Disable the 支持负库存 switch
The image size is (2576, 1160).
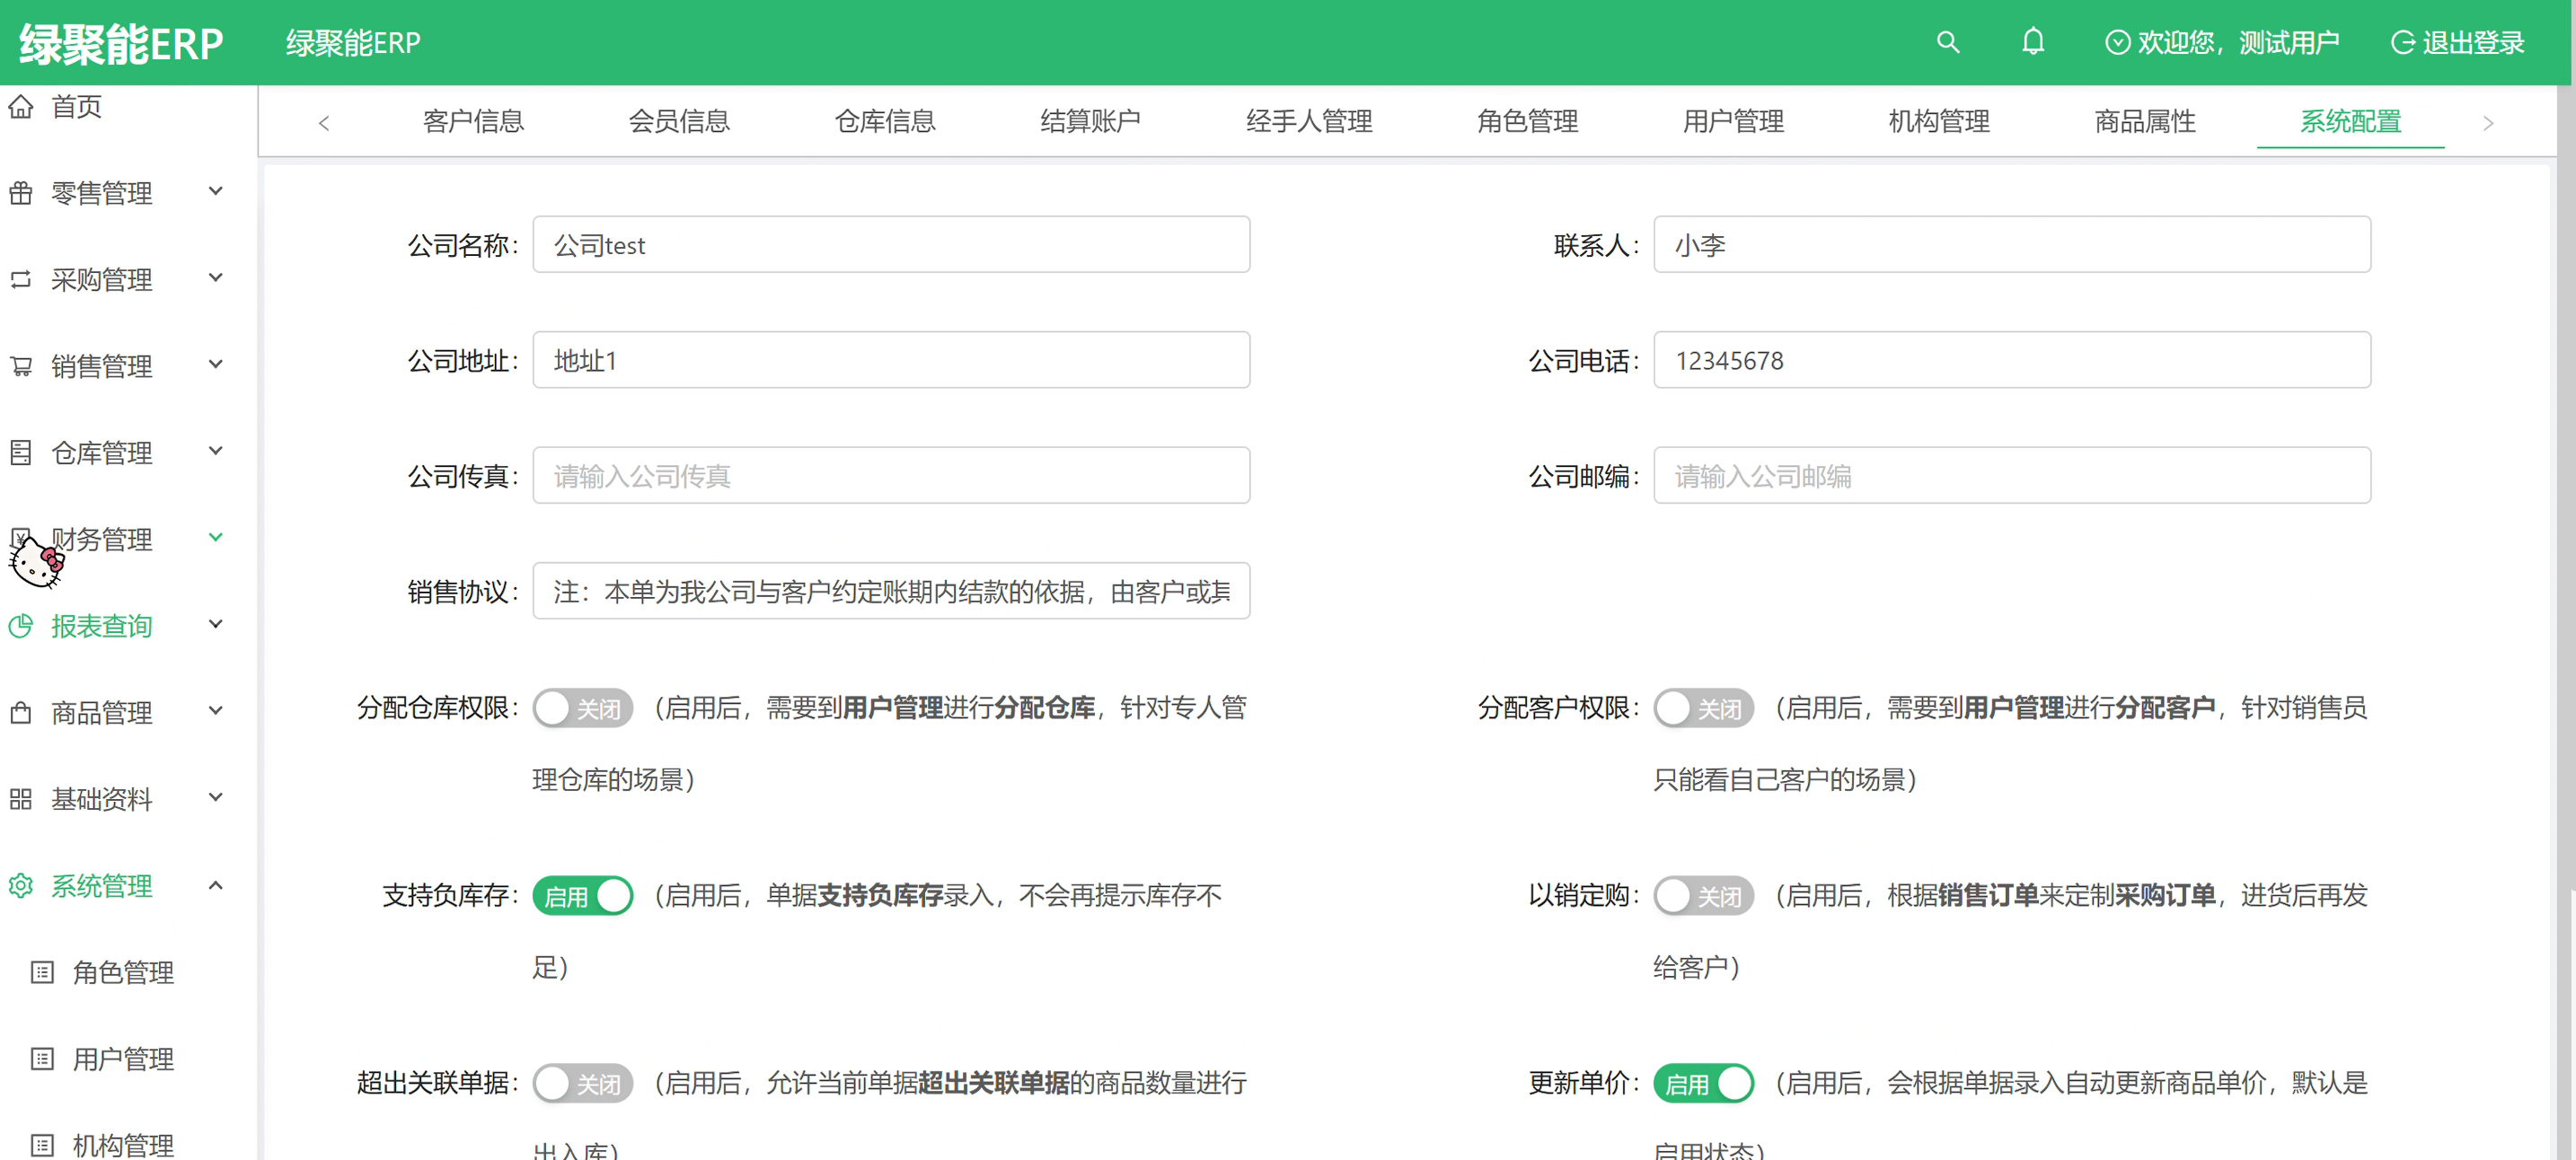583,896
